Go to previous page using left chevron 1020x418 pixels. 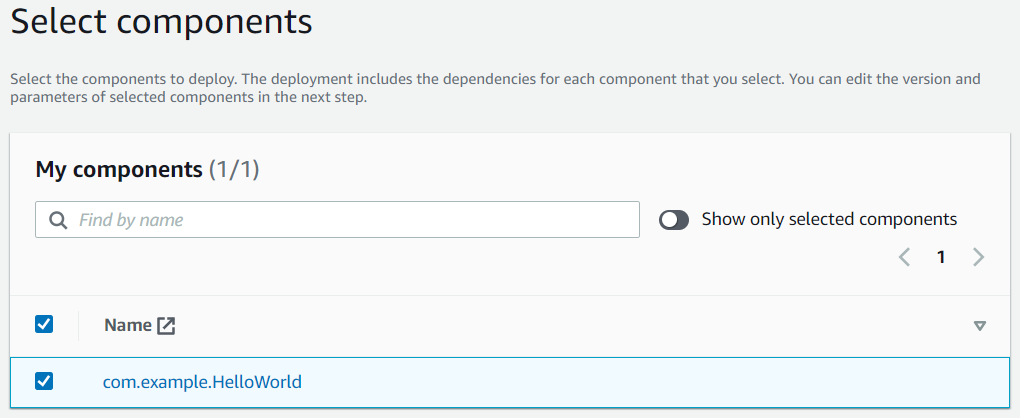pos(904,257)
